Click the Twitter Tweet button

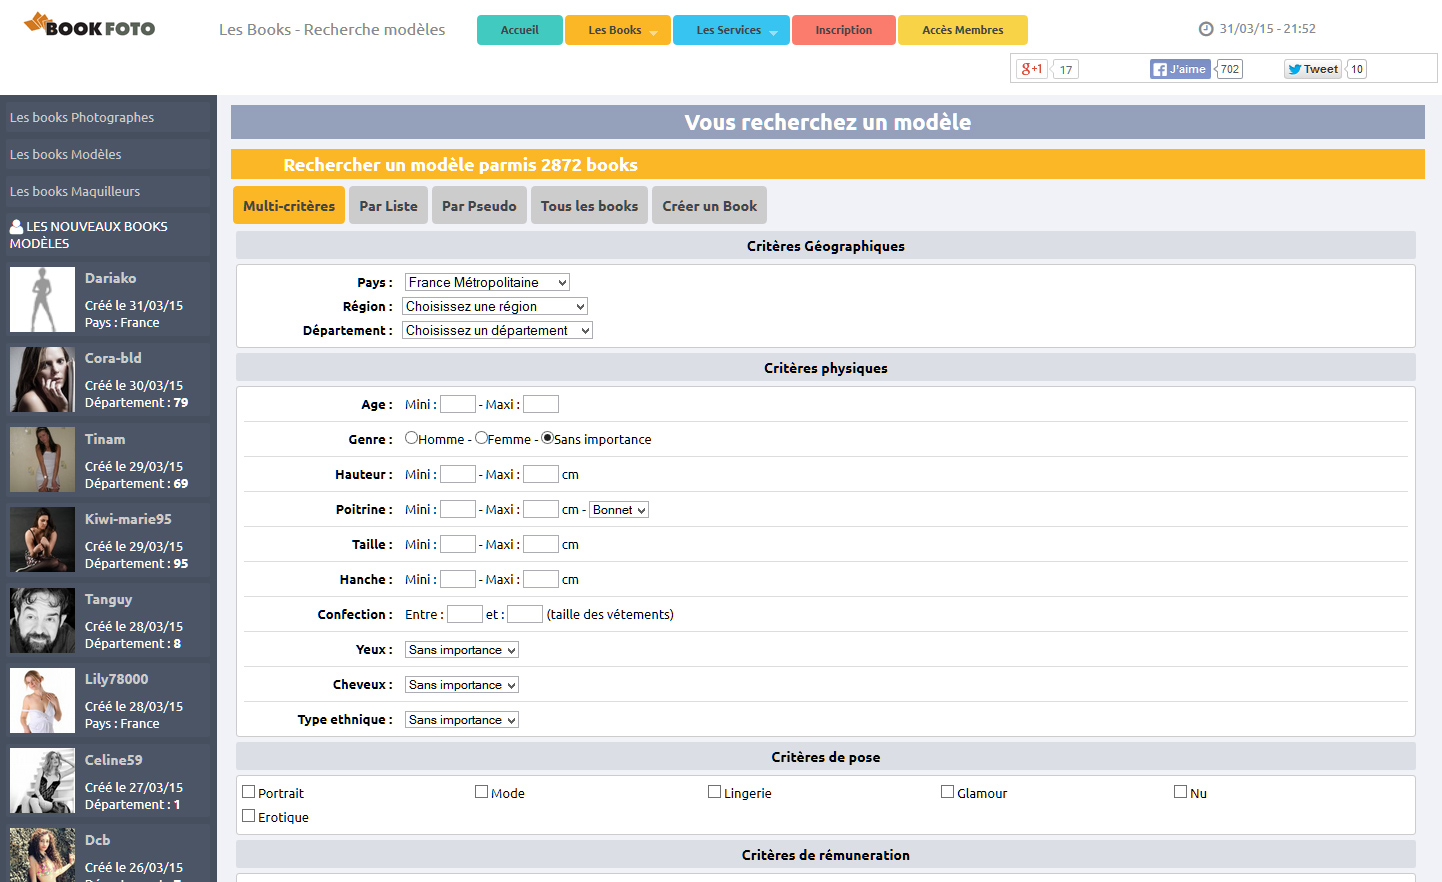[x=1312, y=69]
